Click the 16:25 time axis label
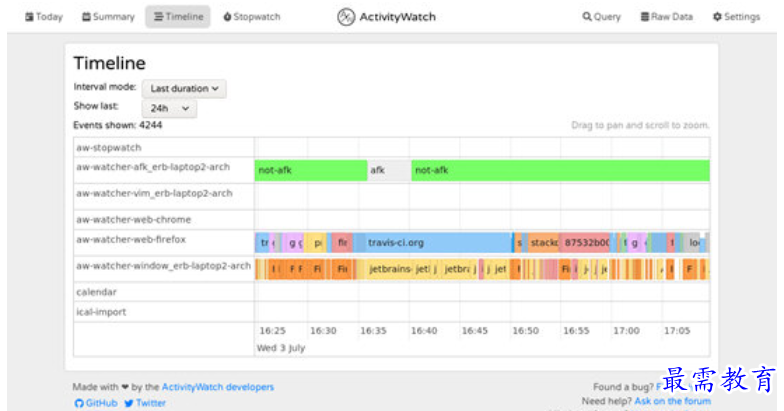The width and height of the screenshot is (784, 411). click(272, 330)
